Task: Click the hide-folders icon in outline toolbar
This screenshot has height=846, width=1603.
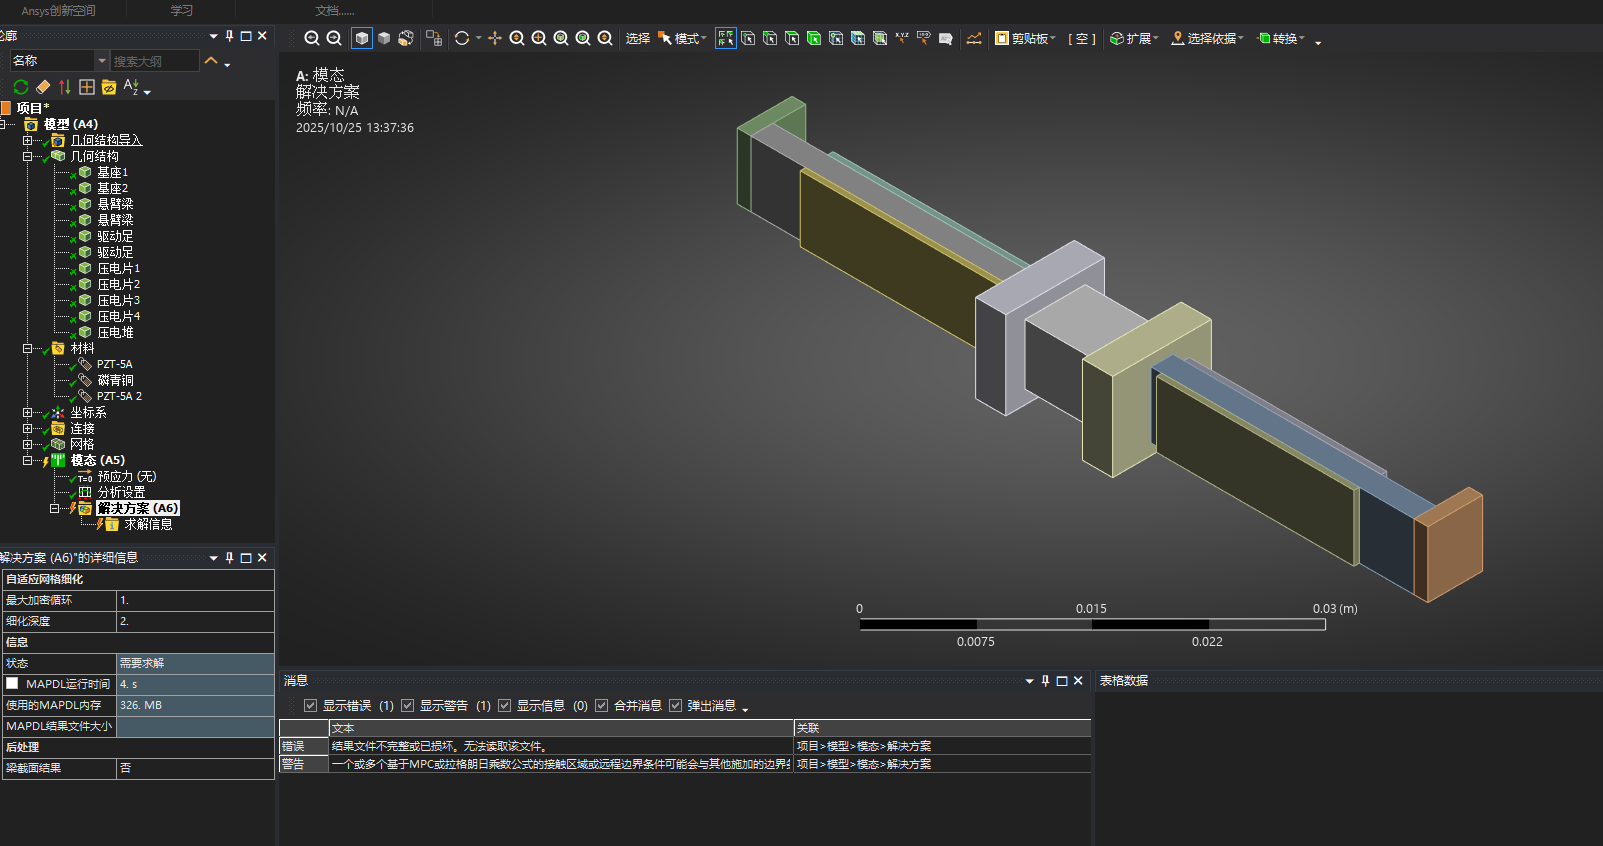Action: (109, 87)
